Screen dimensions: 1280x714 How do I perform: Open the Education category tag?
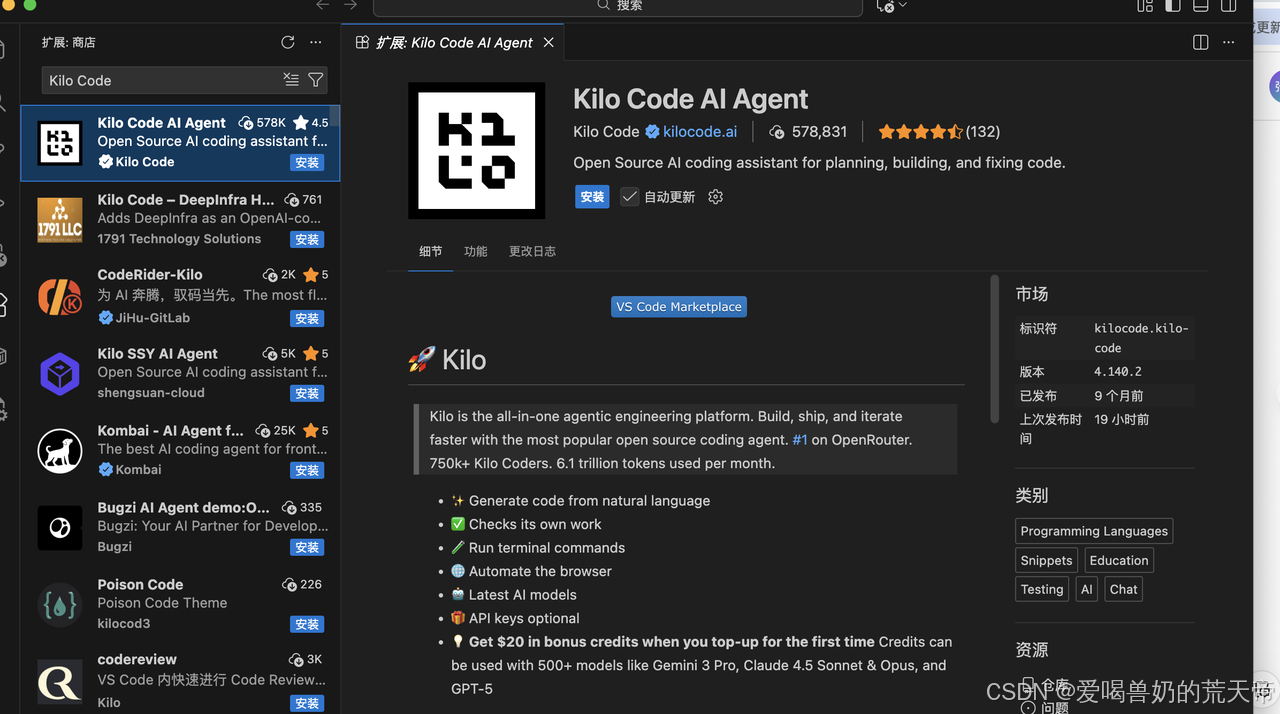click(1119, 560)
